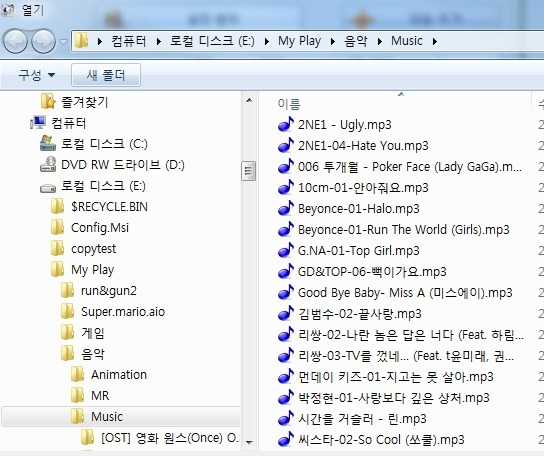The width and height of the screenshot is (544, 456).
Task: Click the navigation pane scroll-up arrow
Action: pos(249,100)
